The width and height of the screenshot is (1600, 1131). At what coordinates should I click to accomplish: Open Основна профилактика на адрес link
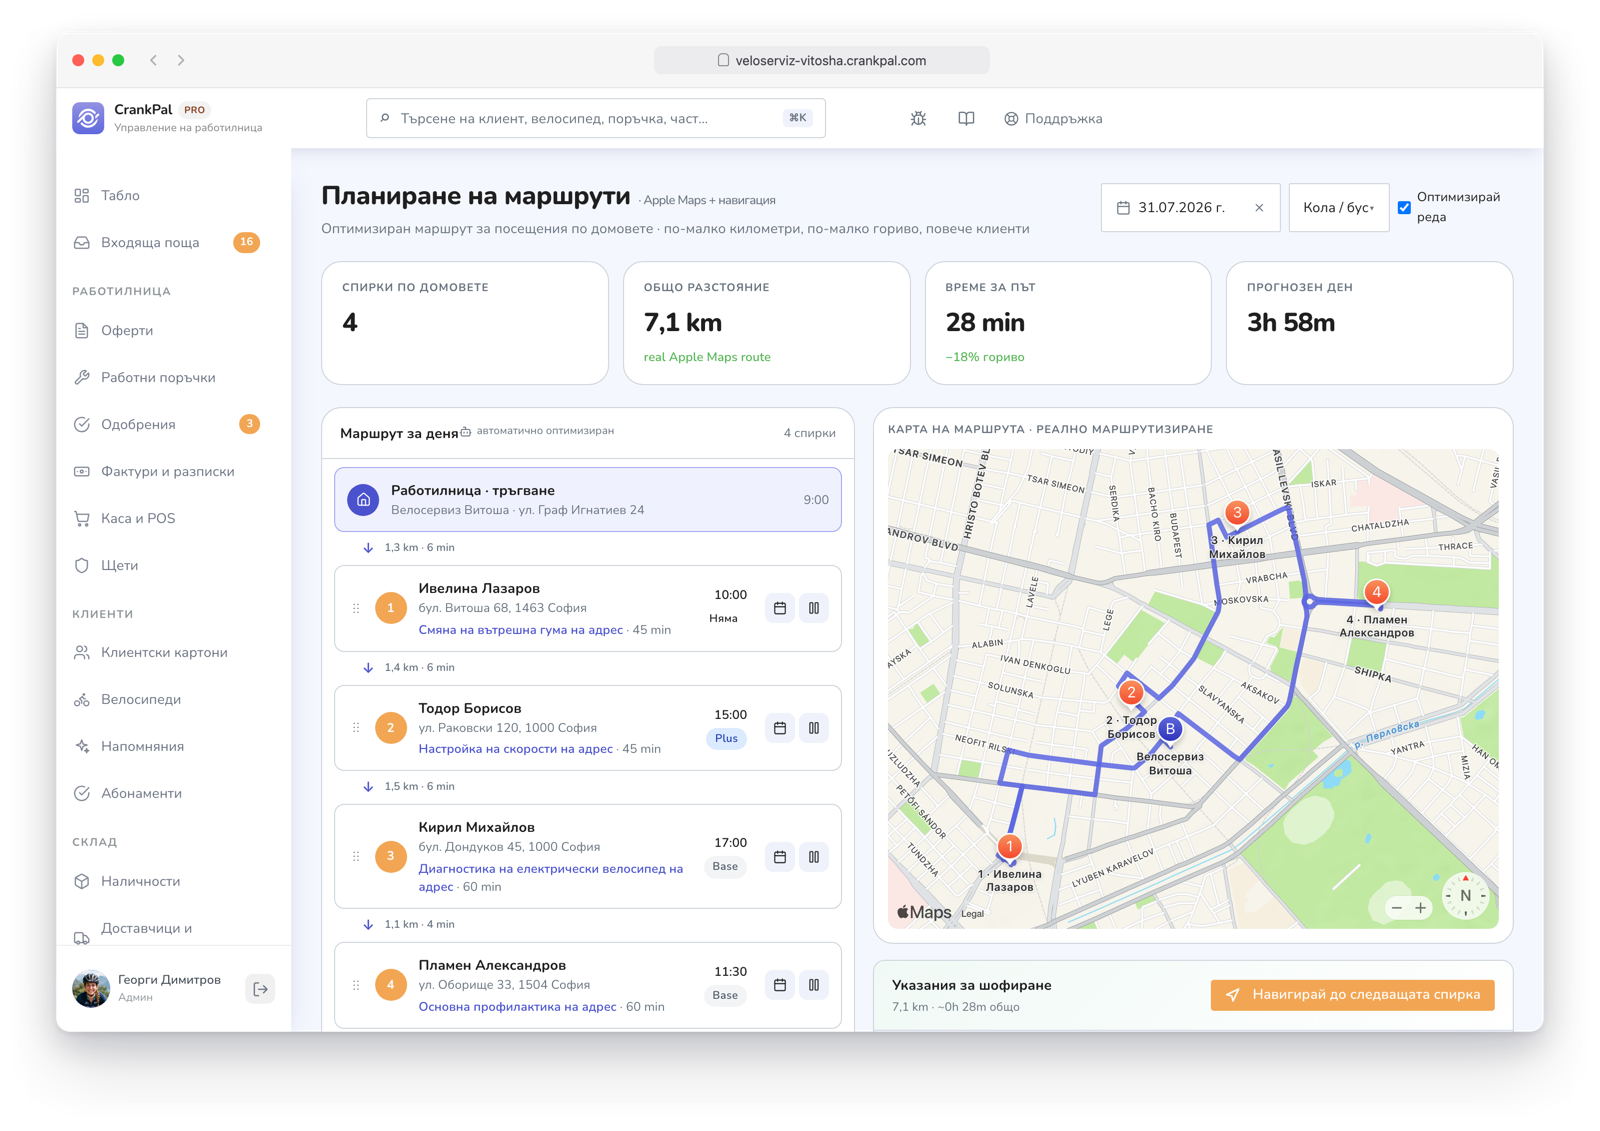point(517,1007)
